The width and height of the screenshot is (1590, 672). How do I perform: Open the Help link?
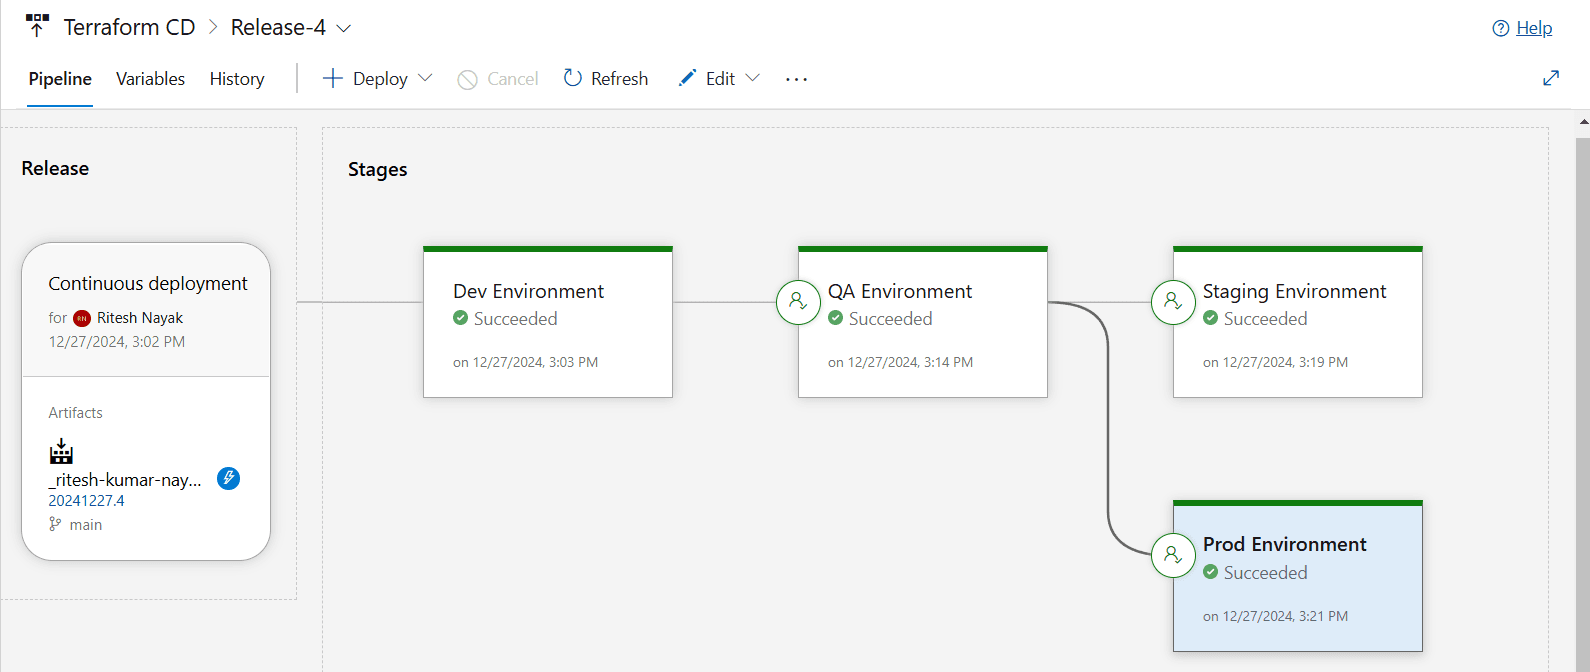tap(1533, 28)
